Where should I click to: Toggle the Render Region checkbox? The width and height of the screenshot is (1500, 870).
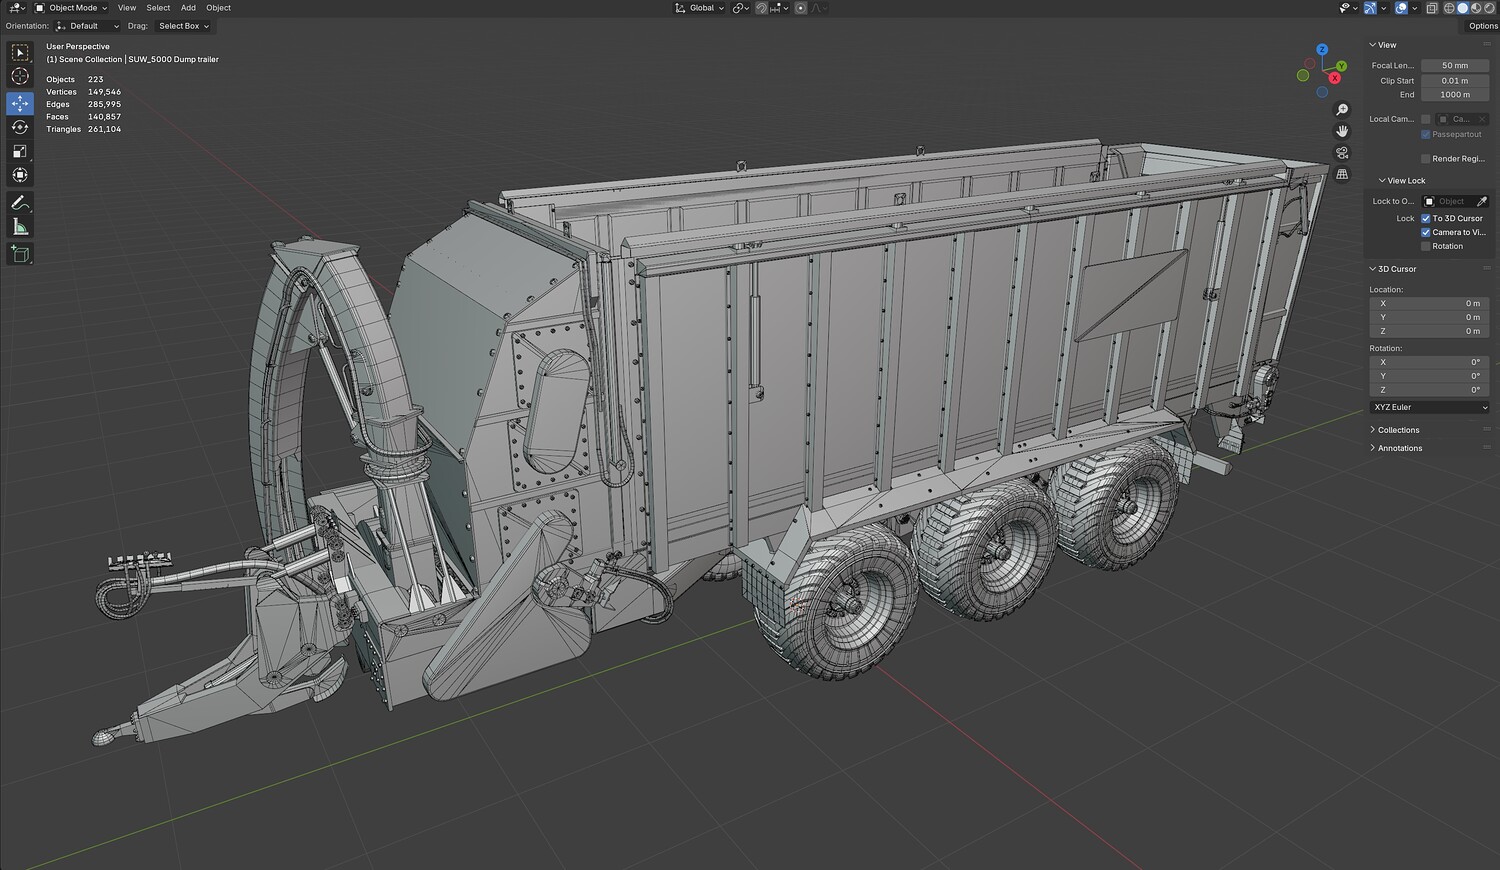pos(1426,159)
